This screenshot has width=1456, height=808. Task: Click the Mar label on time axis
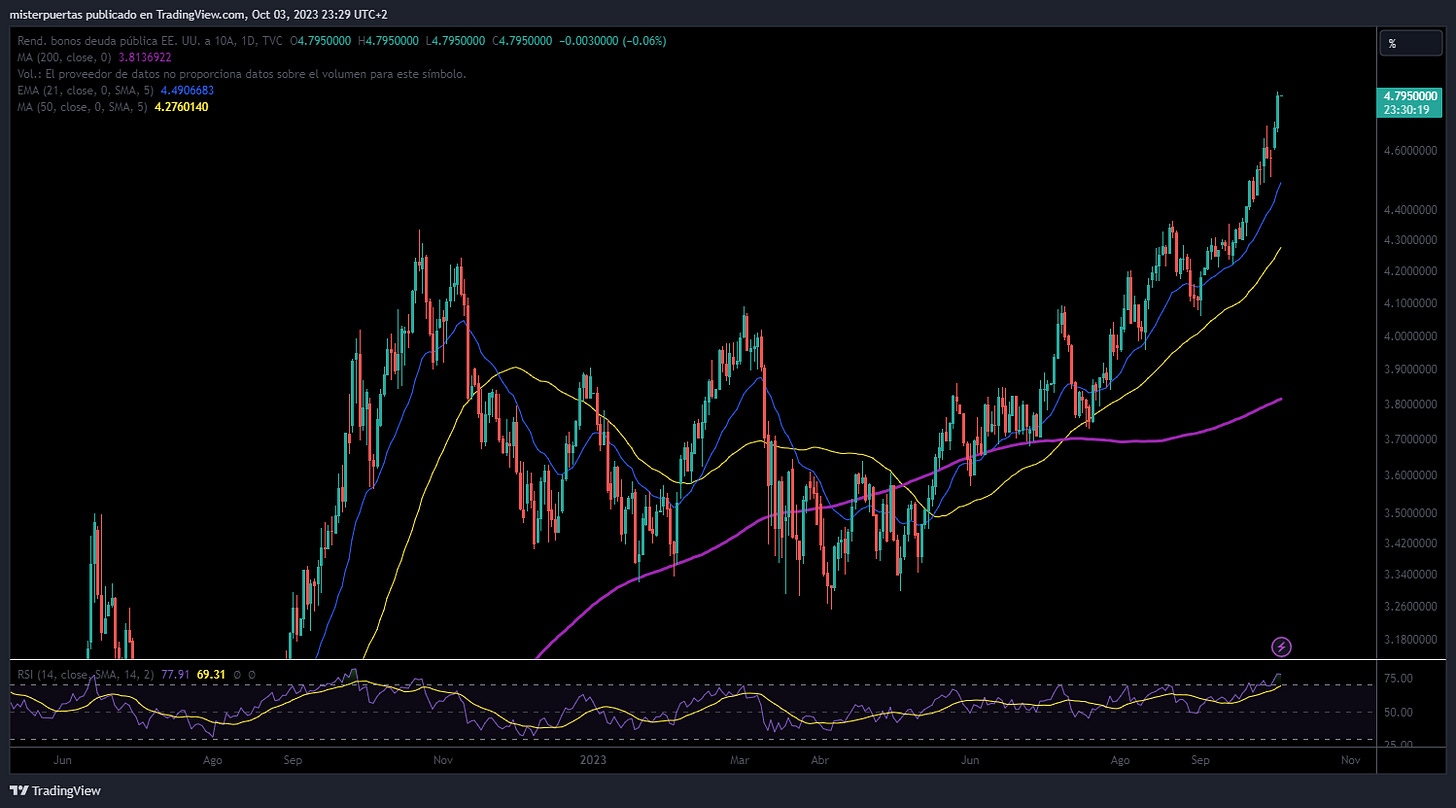click(740, 761)
